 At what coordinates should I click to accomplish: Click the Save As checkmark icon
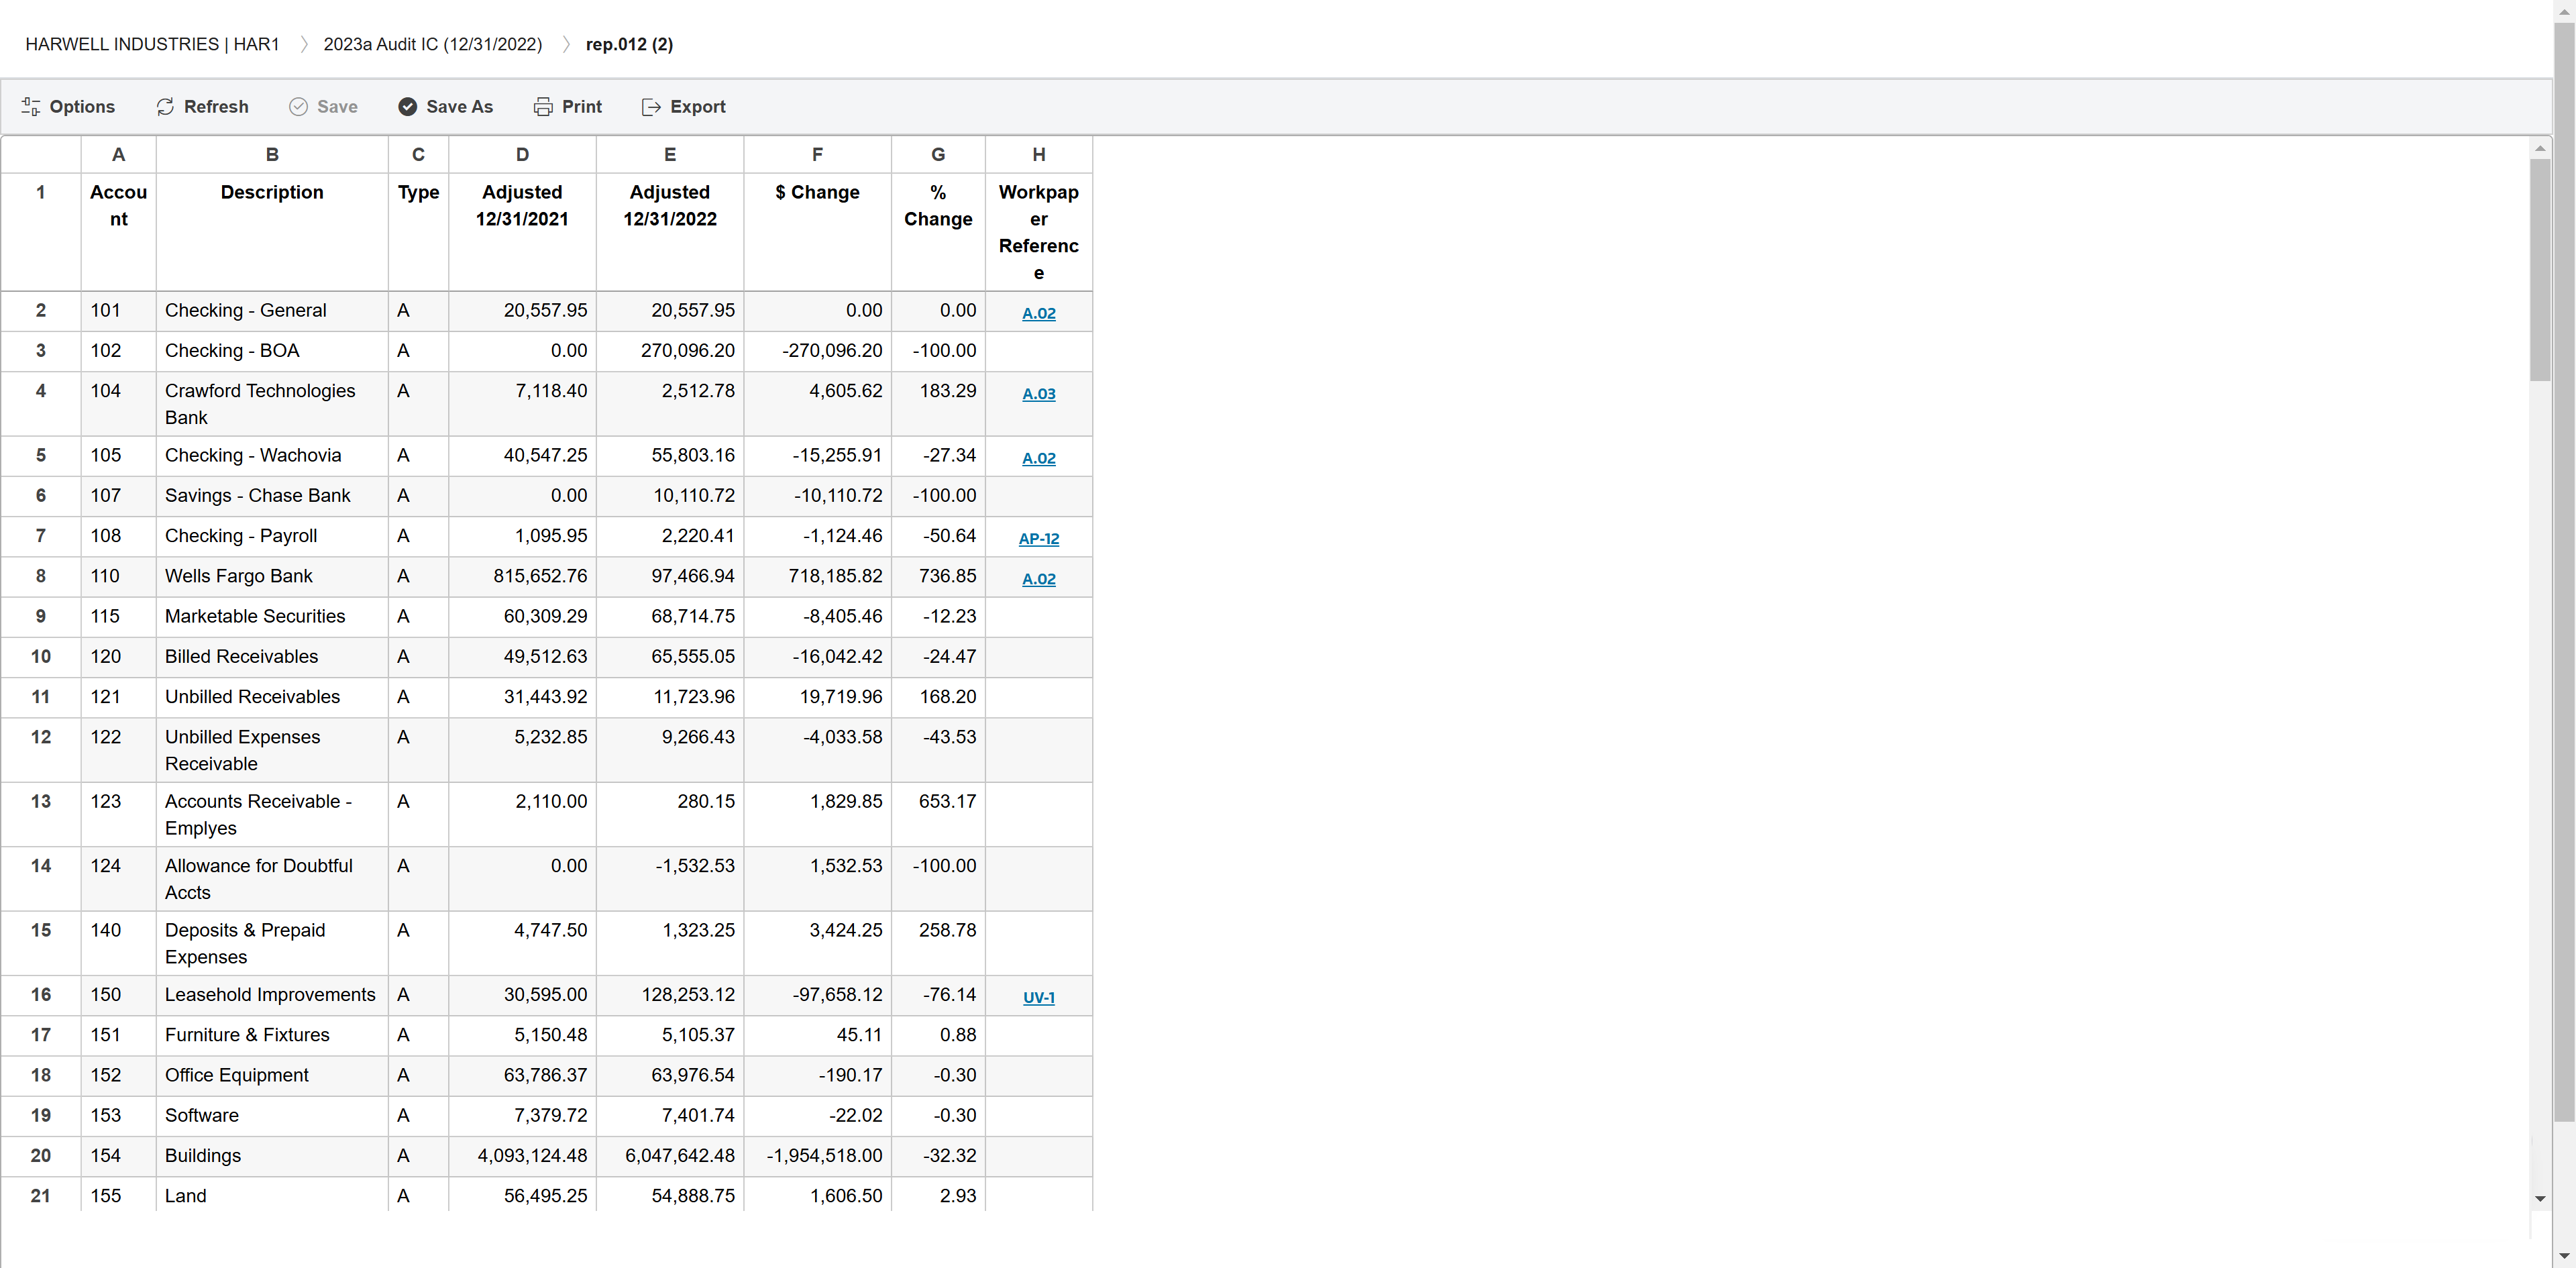[x=407, y=106]
